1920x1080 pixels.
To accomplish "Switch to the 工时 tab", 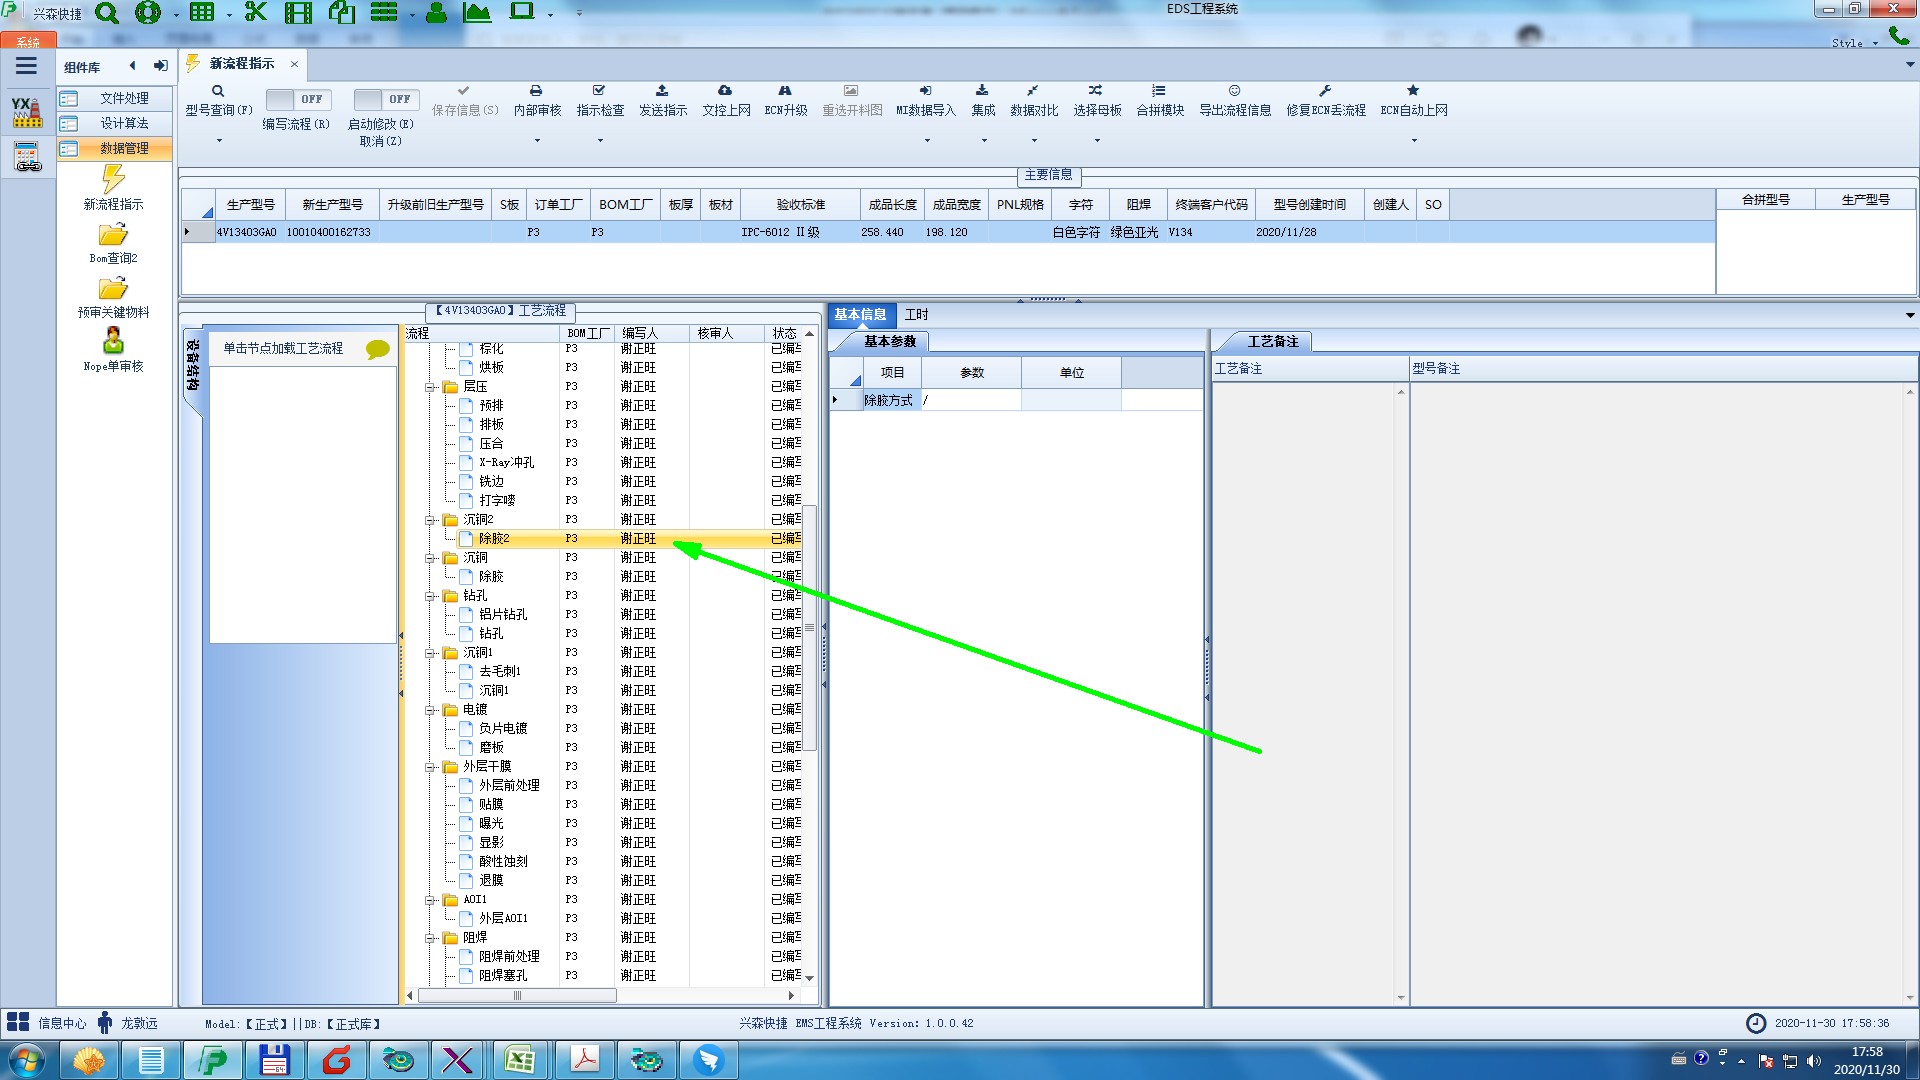I will click(916, 314).
